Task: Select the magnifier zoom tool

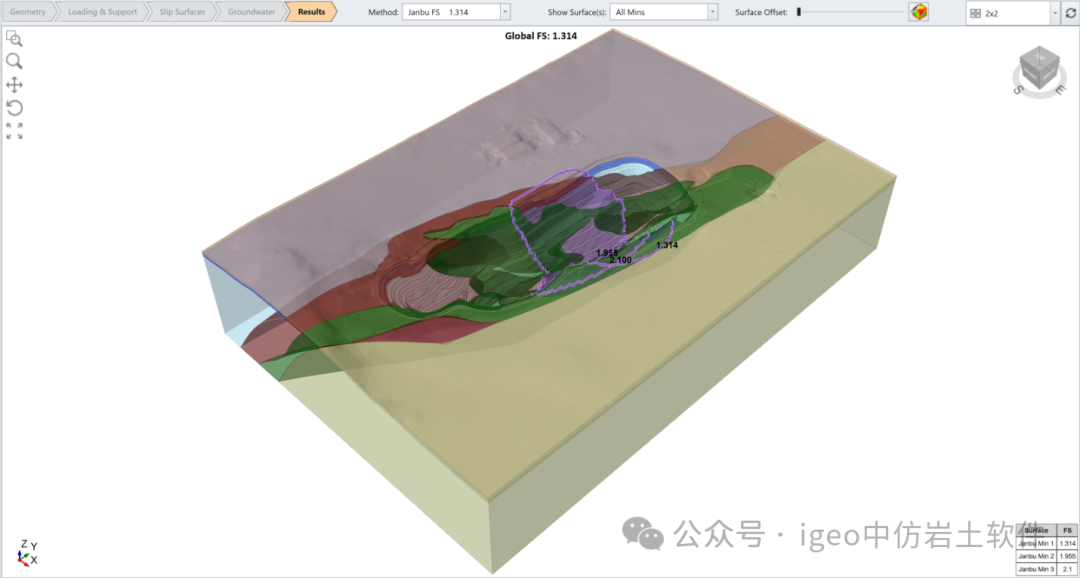Action: tap(14, 61)
